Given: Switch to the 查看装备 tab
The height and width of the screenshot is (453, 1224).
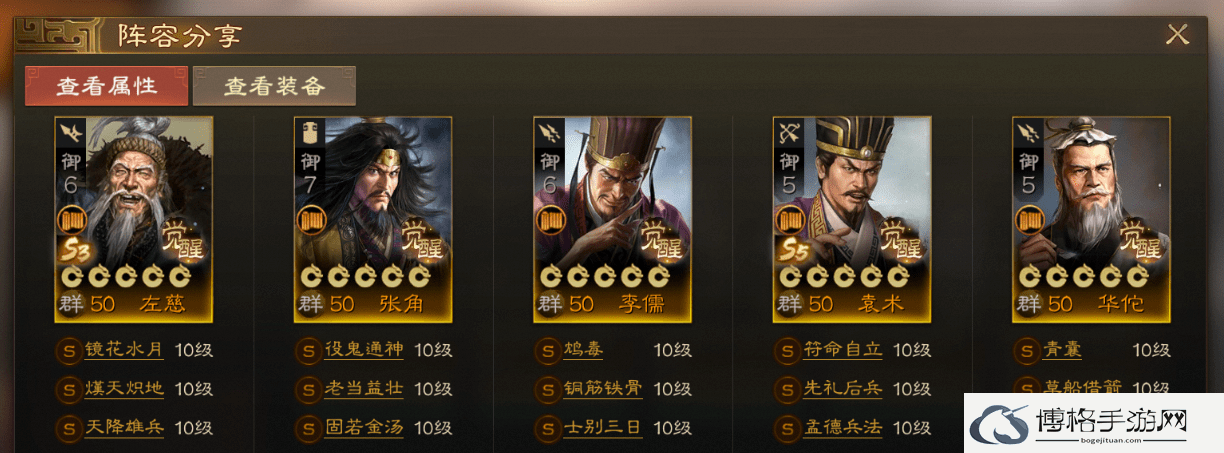Looking at the screenshot, I should click(274, 86).
